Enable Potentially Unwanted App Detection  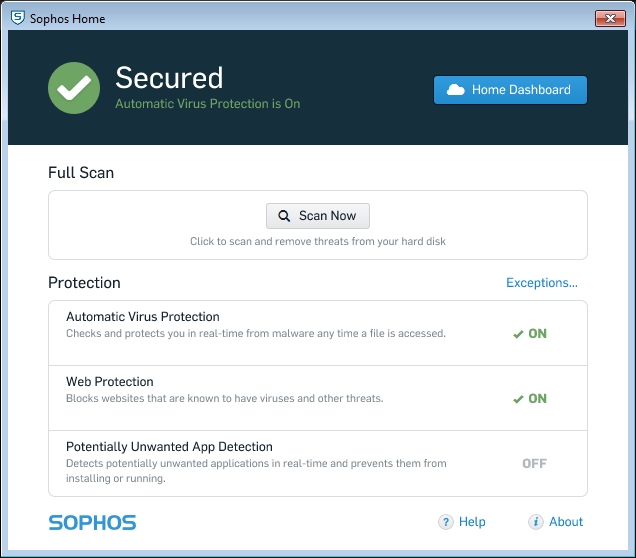(x=534, y=463)
